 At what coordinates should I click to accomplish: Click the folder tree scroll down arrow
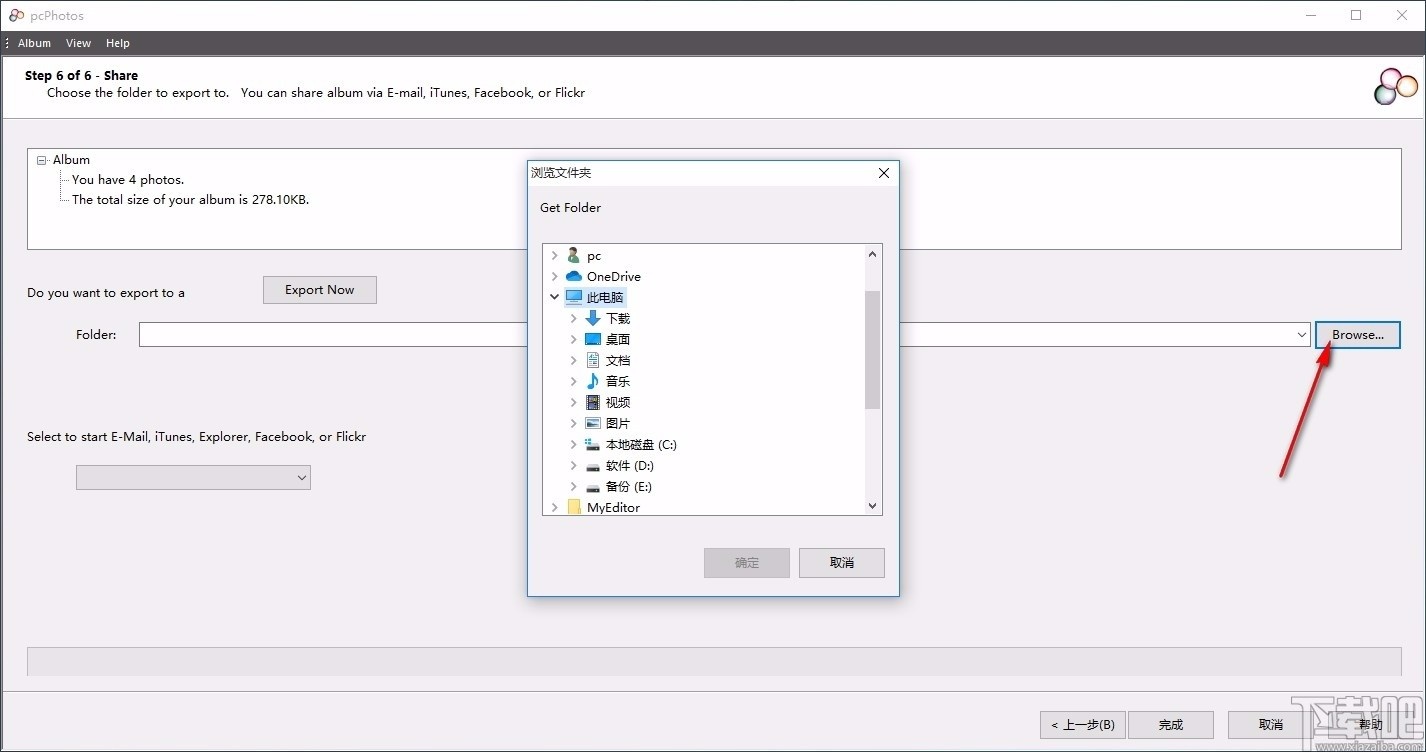(873, 506)
